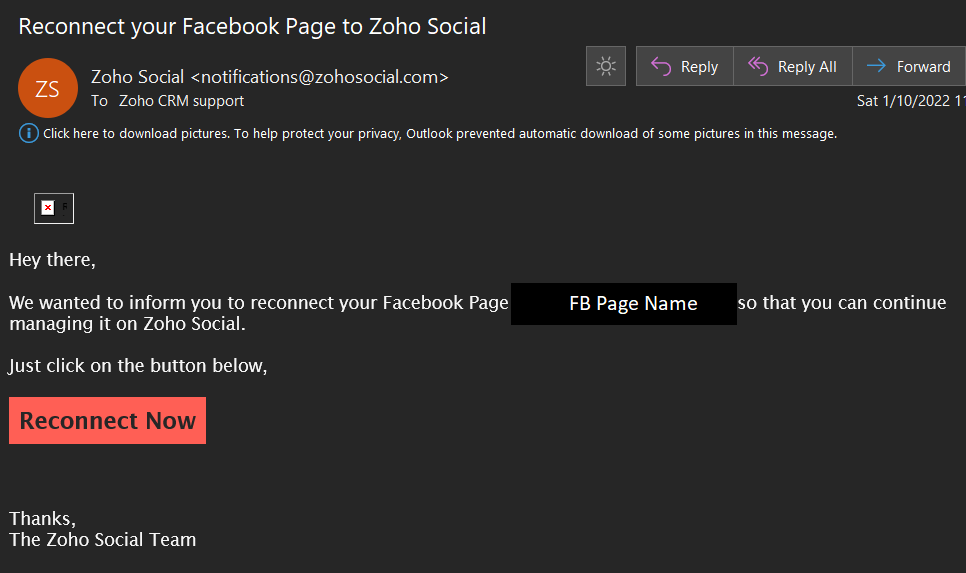Toggle the sun icon dark mode switch
The width and height of the screenshot is (966, 573).
pyautogui.click(x=606, y=66)
